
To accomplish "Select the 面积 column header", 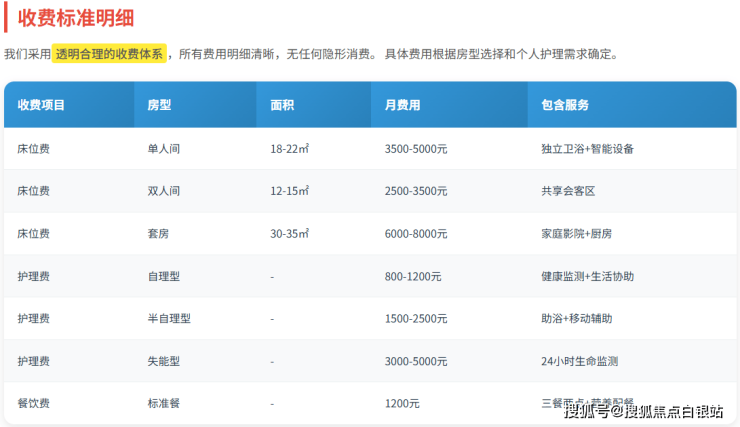I will [x=281, y=105].
